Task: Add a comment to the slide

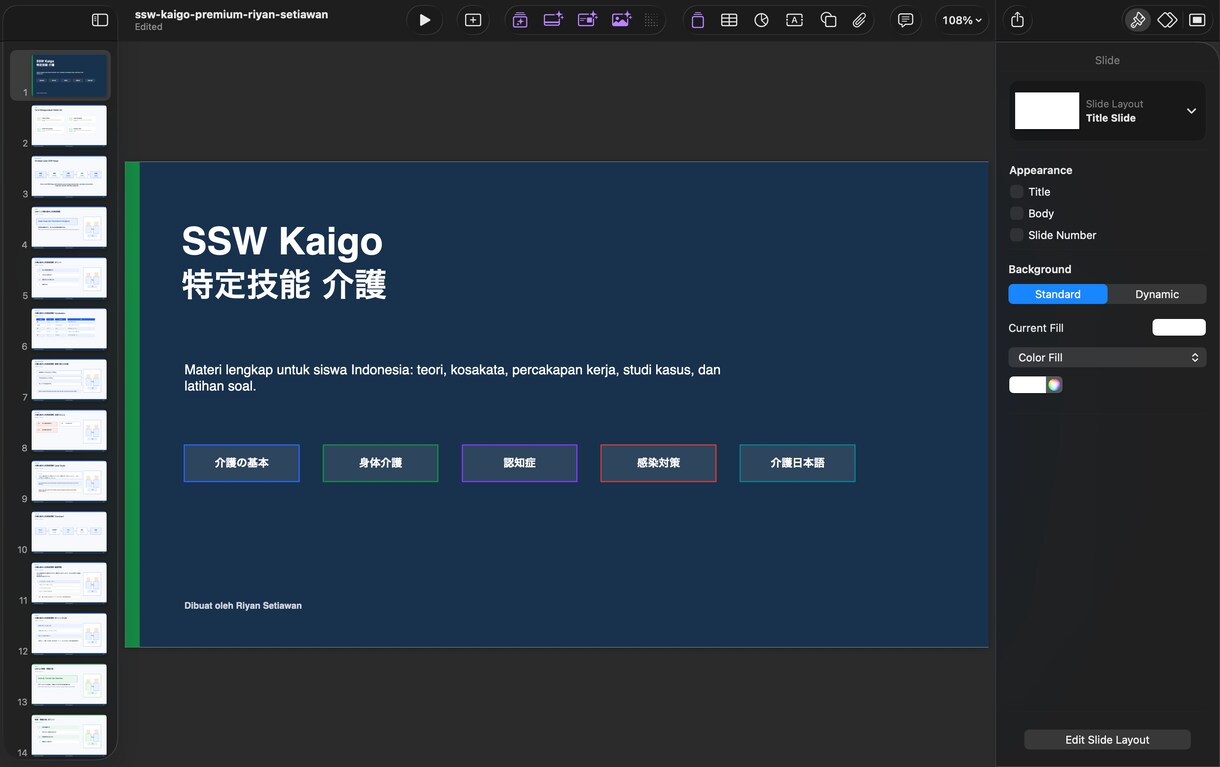Action: 906,20
